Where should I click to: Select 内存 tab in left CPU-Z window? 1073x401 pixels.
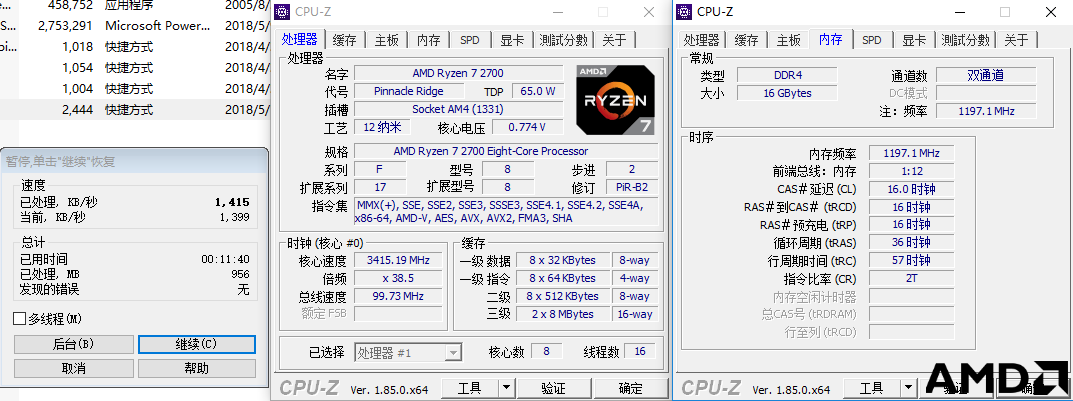428,40
